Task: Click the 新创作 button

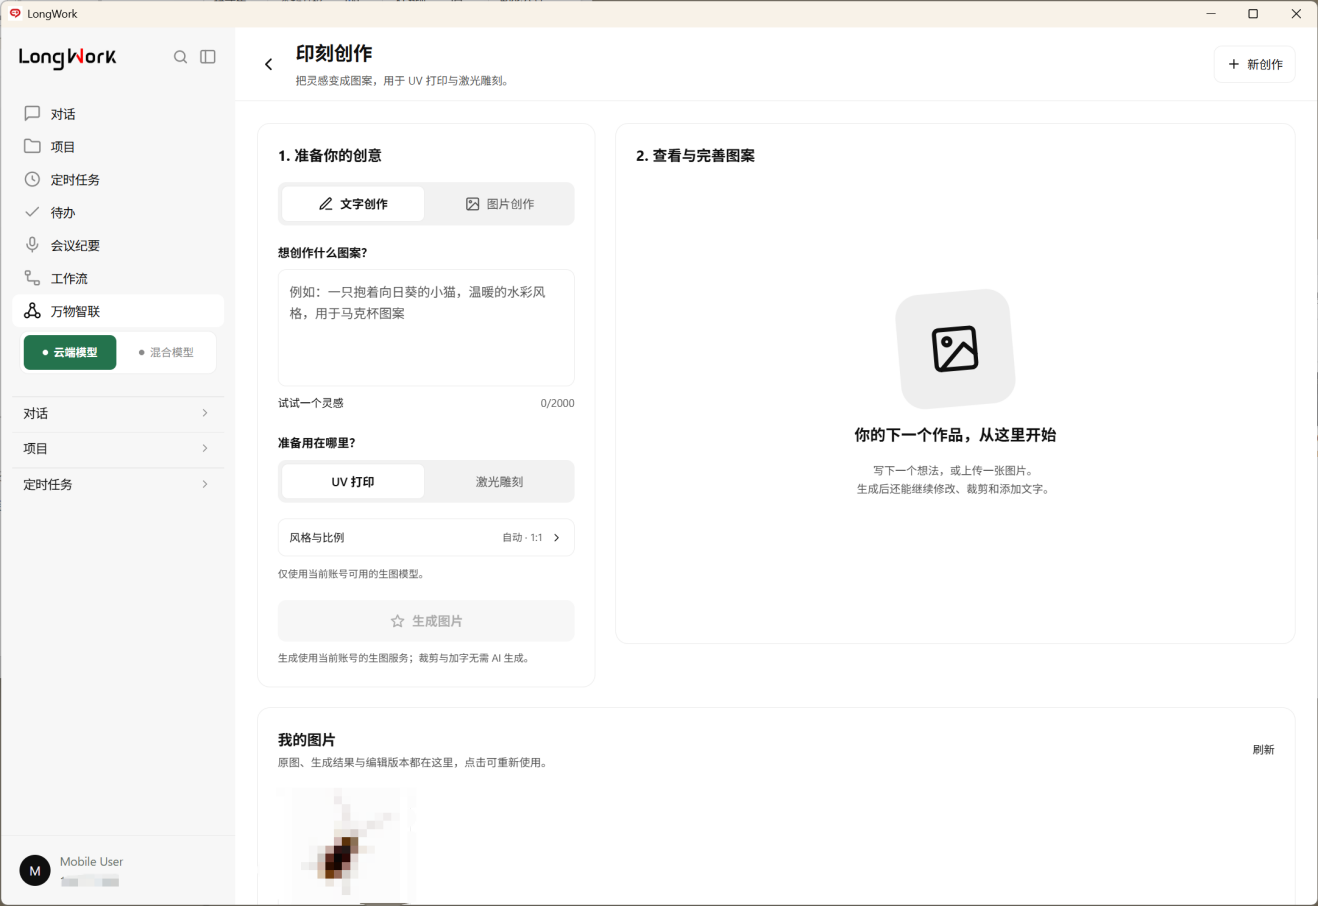Action: coord(1255,64)
